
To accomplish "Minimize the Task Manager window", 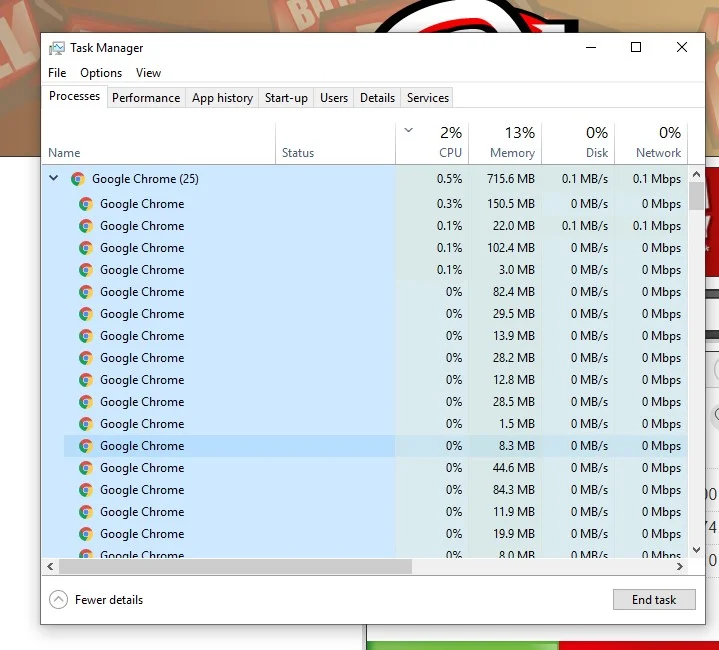I will [591, 47].
